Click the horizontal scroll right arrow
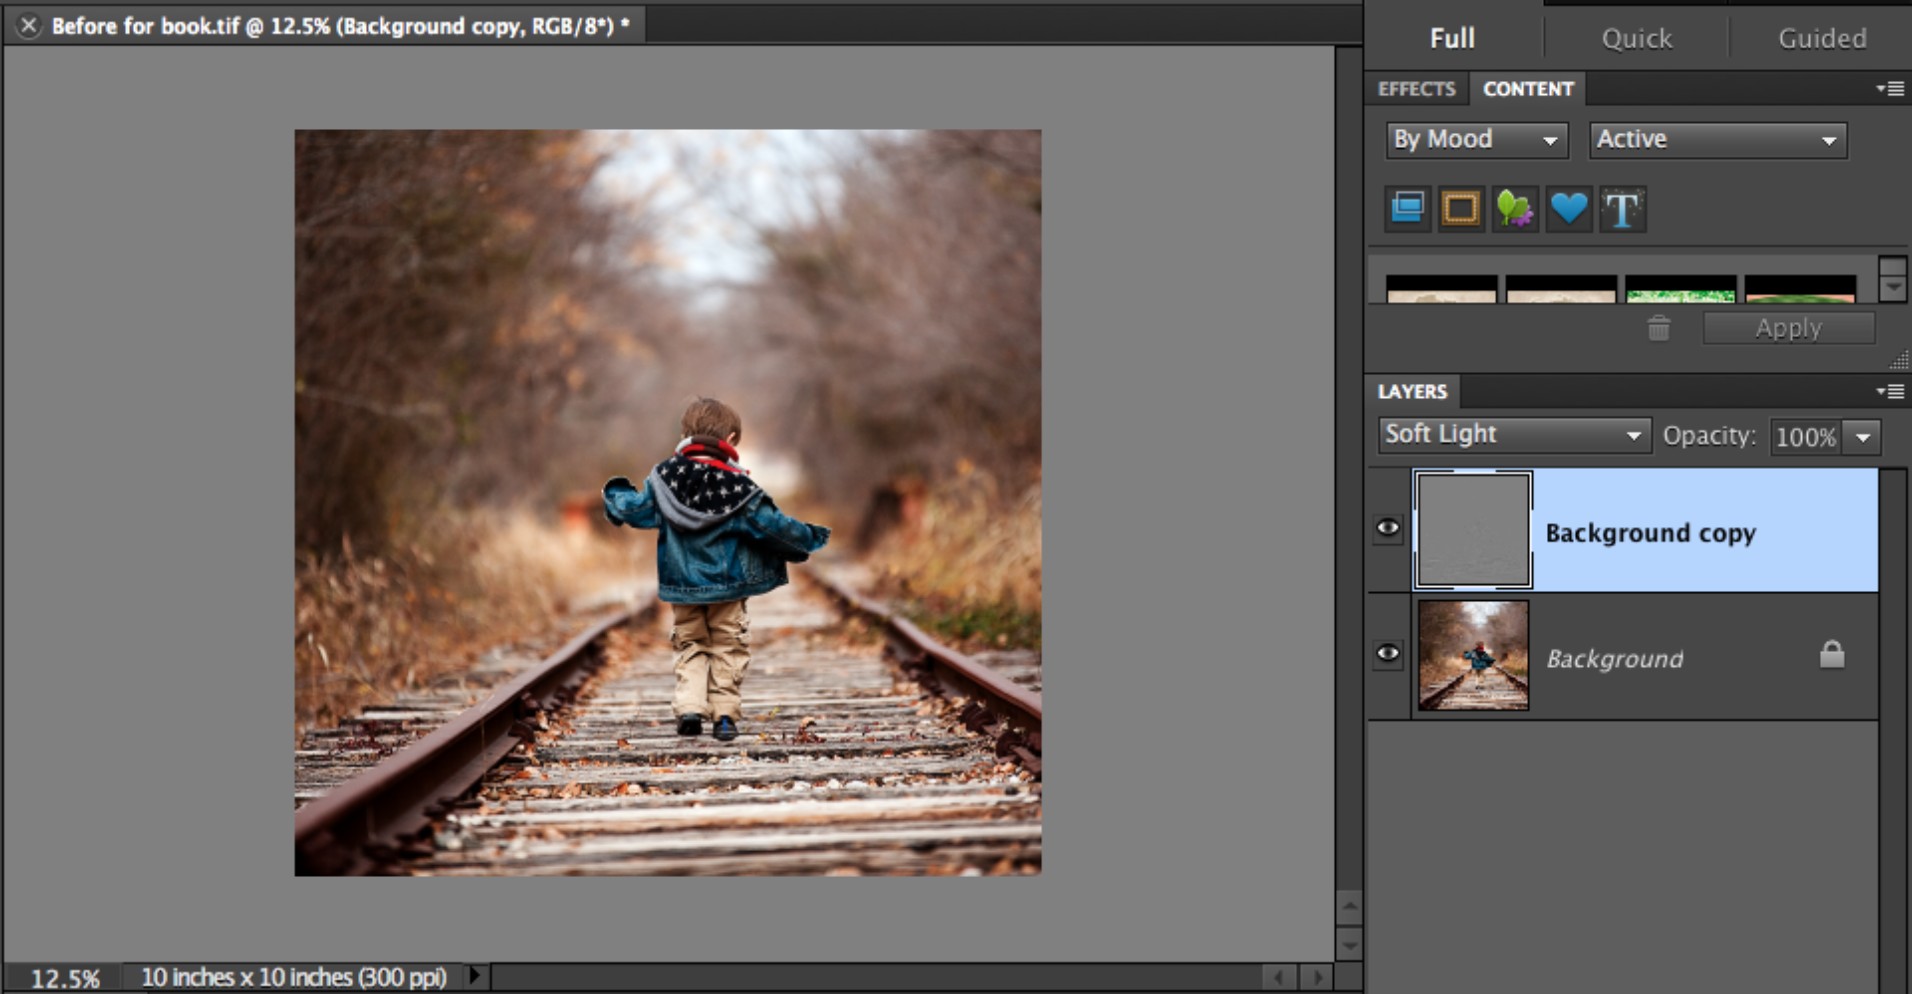Screen dimensions: 1912x994 click(1317, 977)
